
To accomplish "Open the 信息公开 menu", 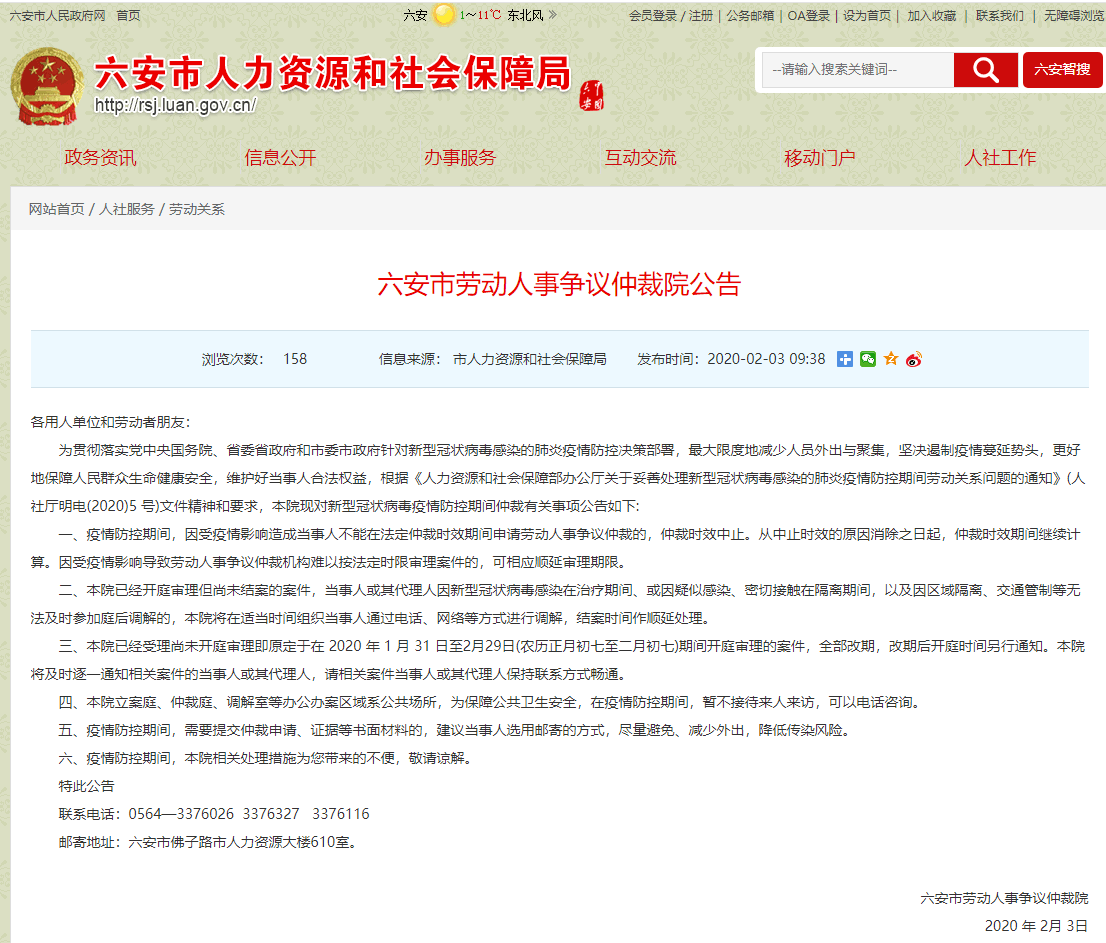I will tap(280, 158).
